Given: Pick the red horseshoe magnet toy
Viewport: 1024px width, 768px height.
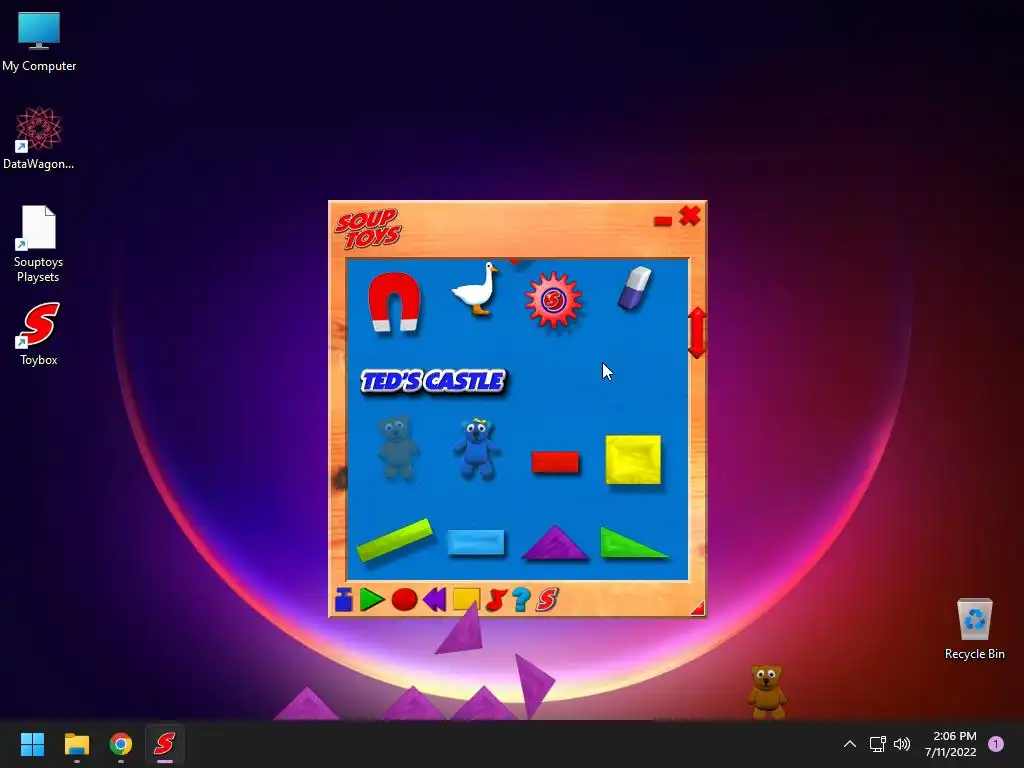Looking at the screenshot, I should [x=393, y=302].
